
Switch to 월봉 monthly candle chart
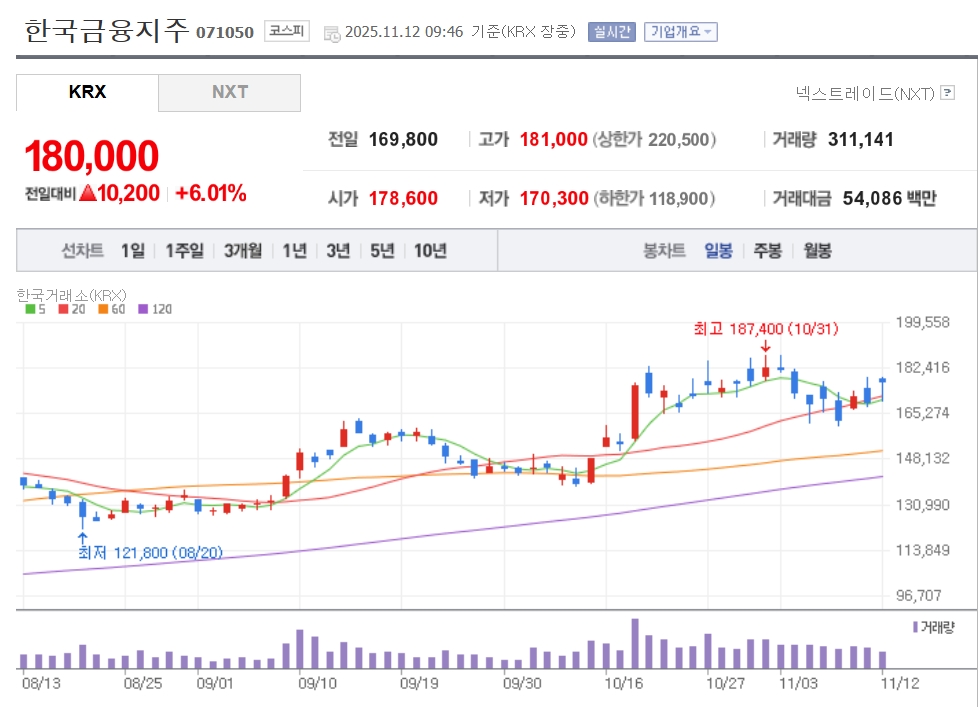pyautogui.click(x=818, y=251)
